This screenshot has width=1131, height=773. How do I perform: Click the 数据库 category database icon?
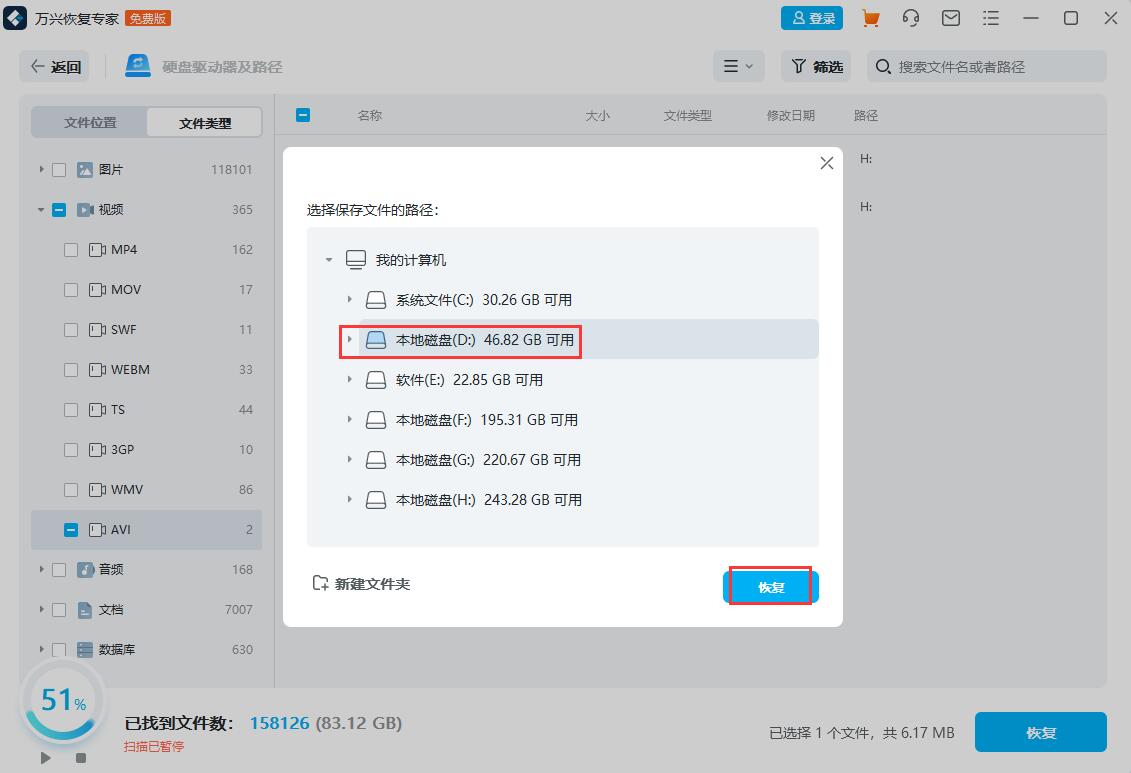(x=85, y=650)
